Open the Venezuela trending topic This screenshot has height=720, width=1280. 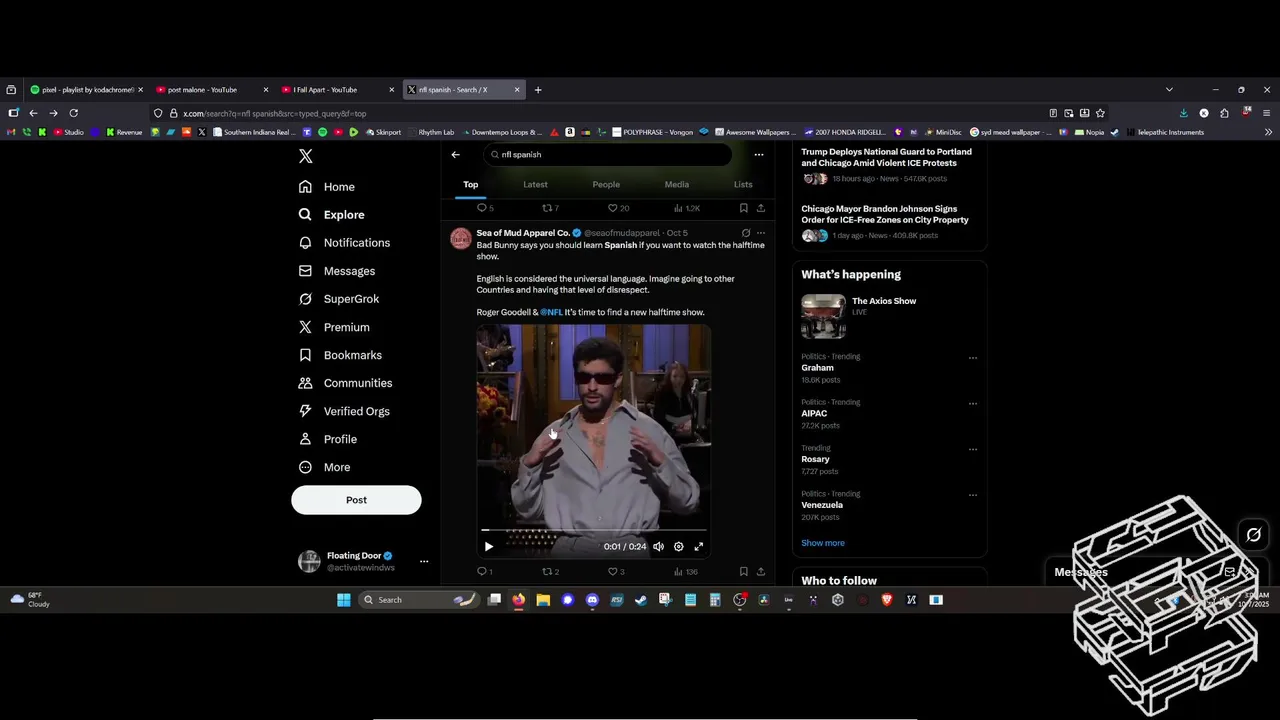[822, 505]
